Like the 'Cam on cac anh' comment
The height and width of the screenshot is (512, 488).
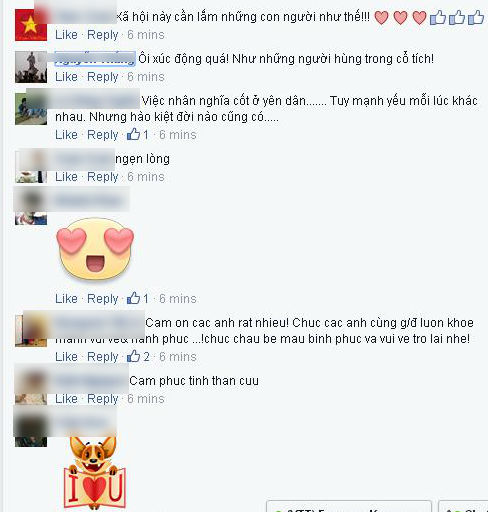[x=66, y=357]
